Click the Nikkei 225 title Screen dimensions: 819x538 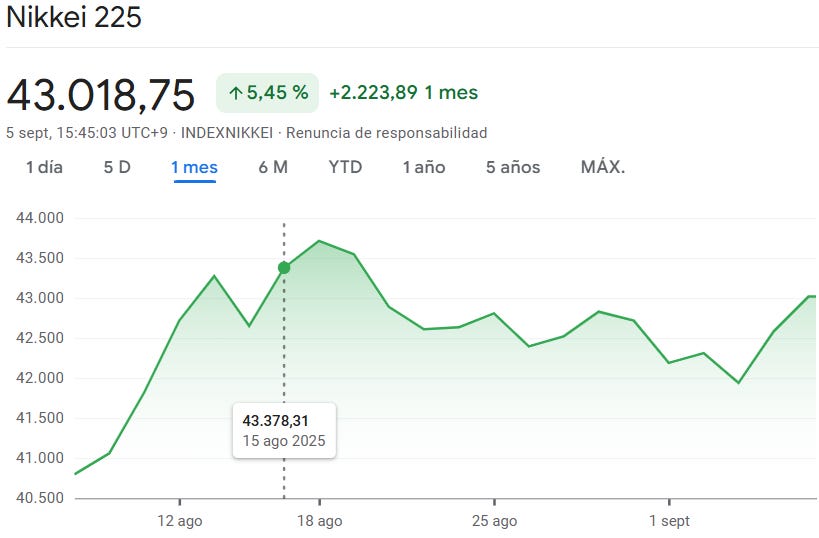coord(74,17)
